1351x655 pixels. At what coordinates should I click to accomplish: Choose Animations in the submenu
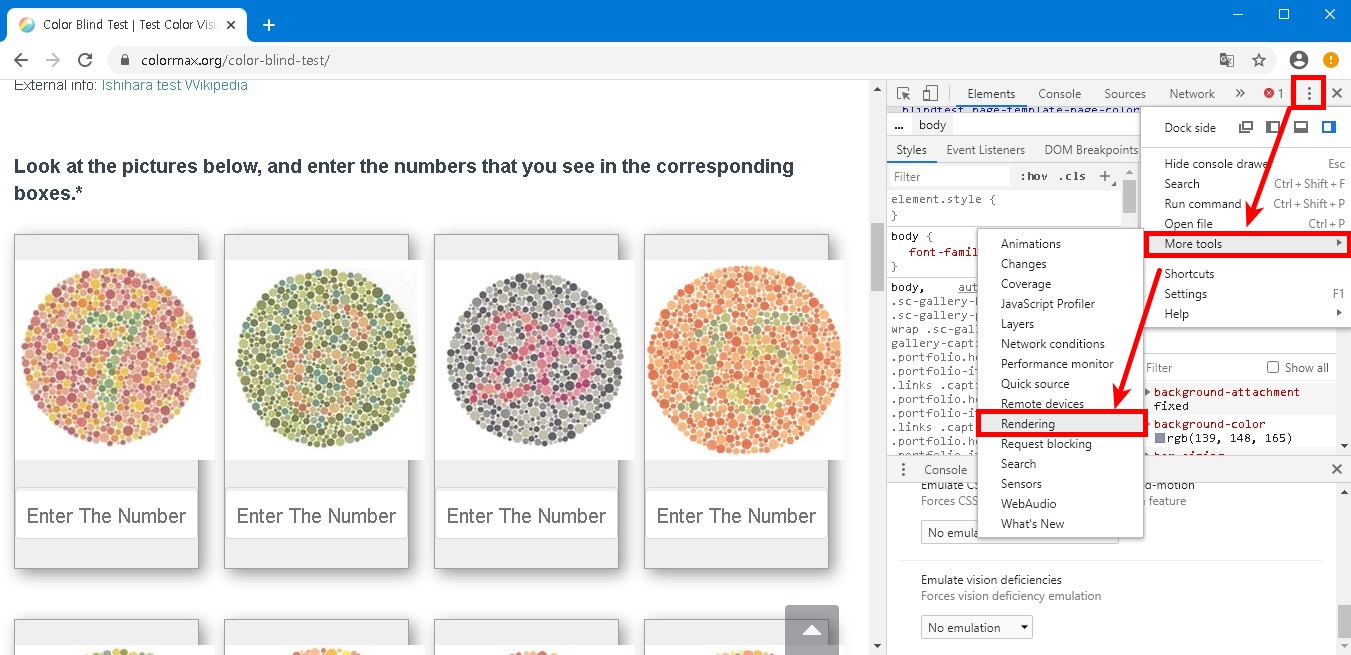(1061, 244)
